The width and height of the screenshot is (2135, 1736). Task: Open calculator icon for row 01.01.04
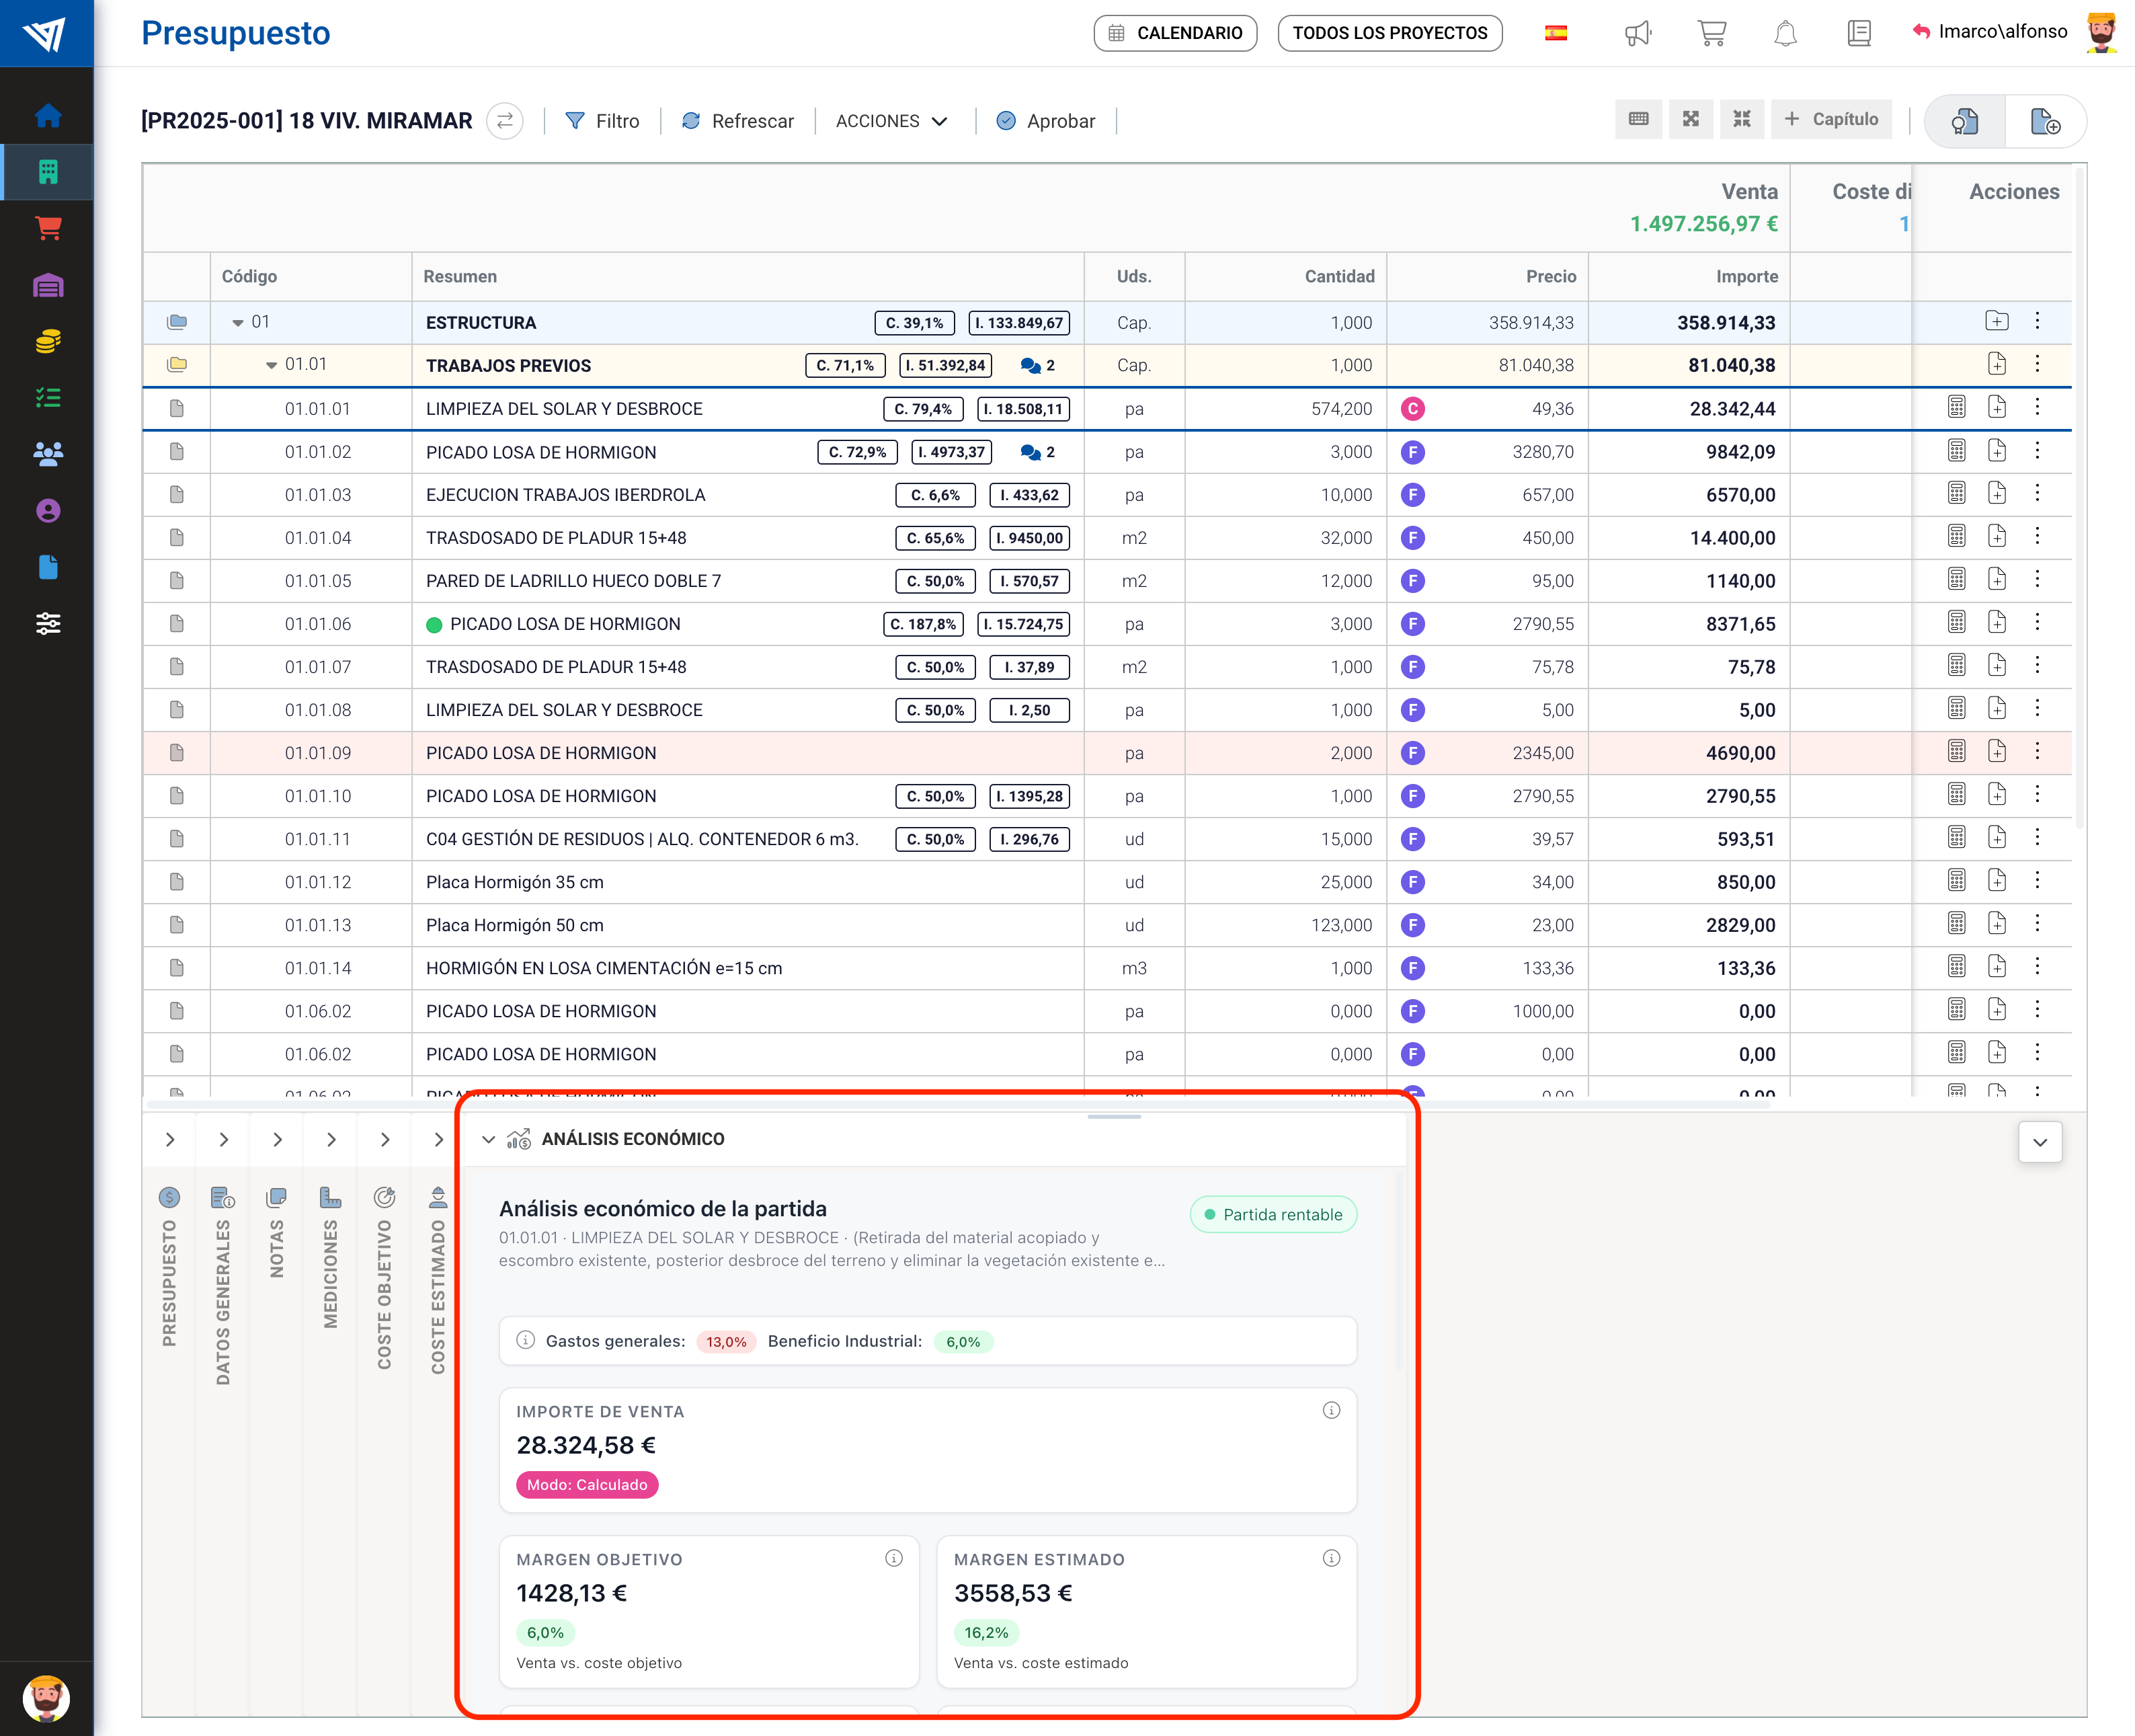click(1956, 537)
